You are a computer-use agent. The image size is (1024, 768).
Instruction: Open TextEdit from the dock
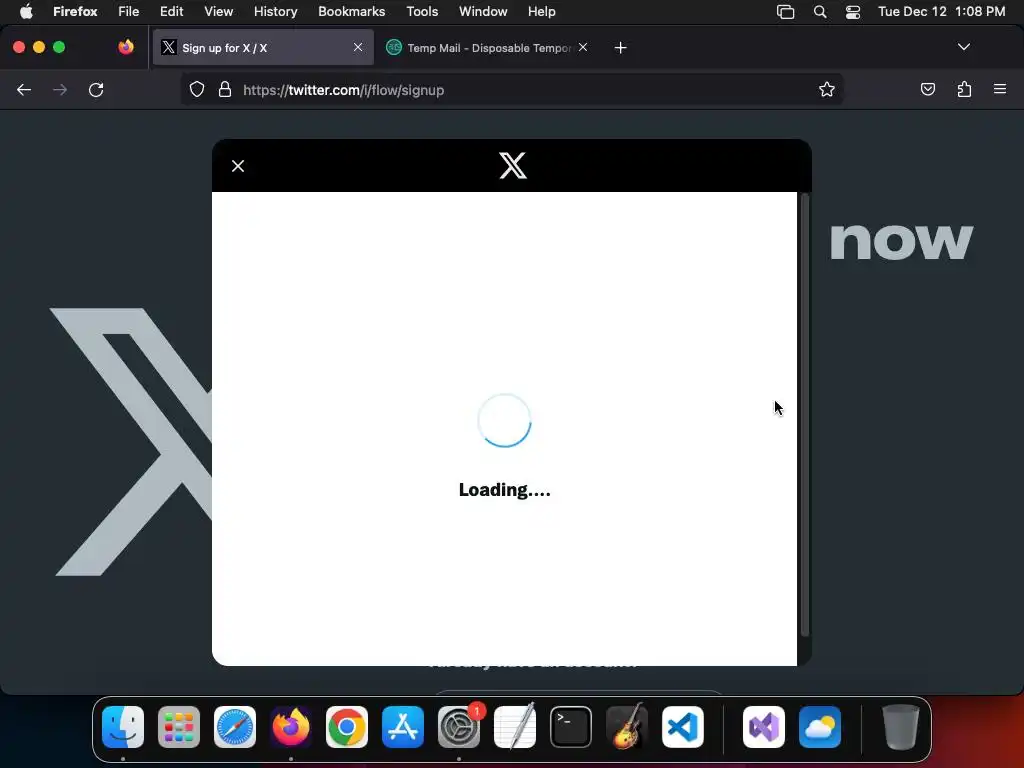[x=515, y=726]
